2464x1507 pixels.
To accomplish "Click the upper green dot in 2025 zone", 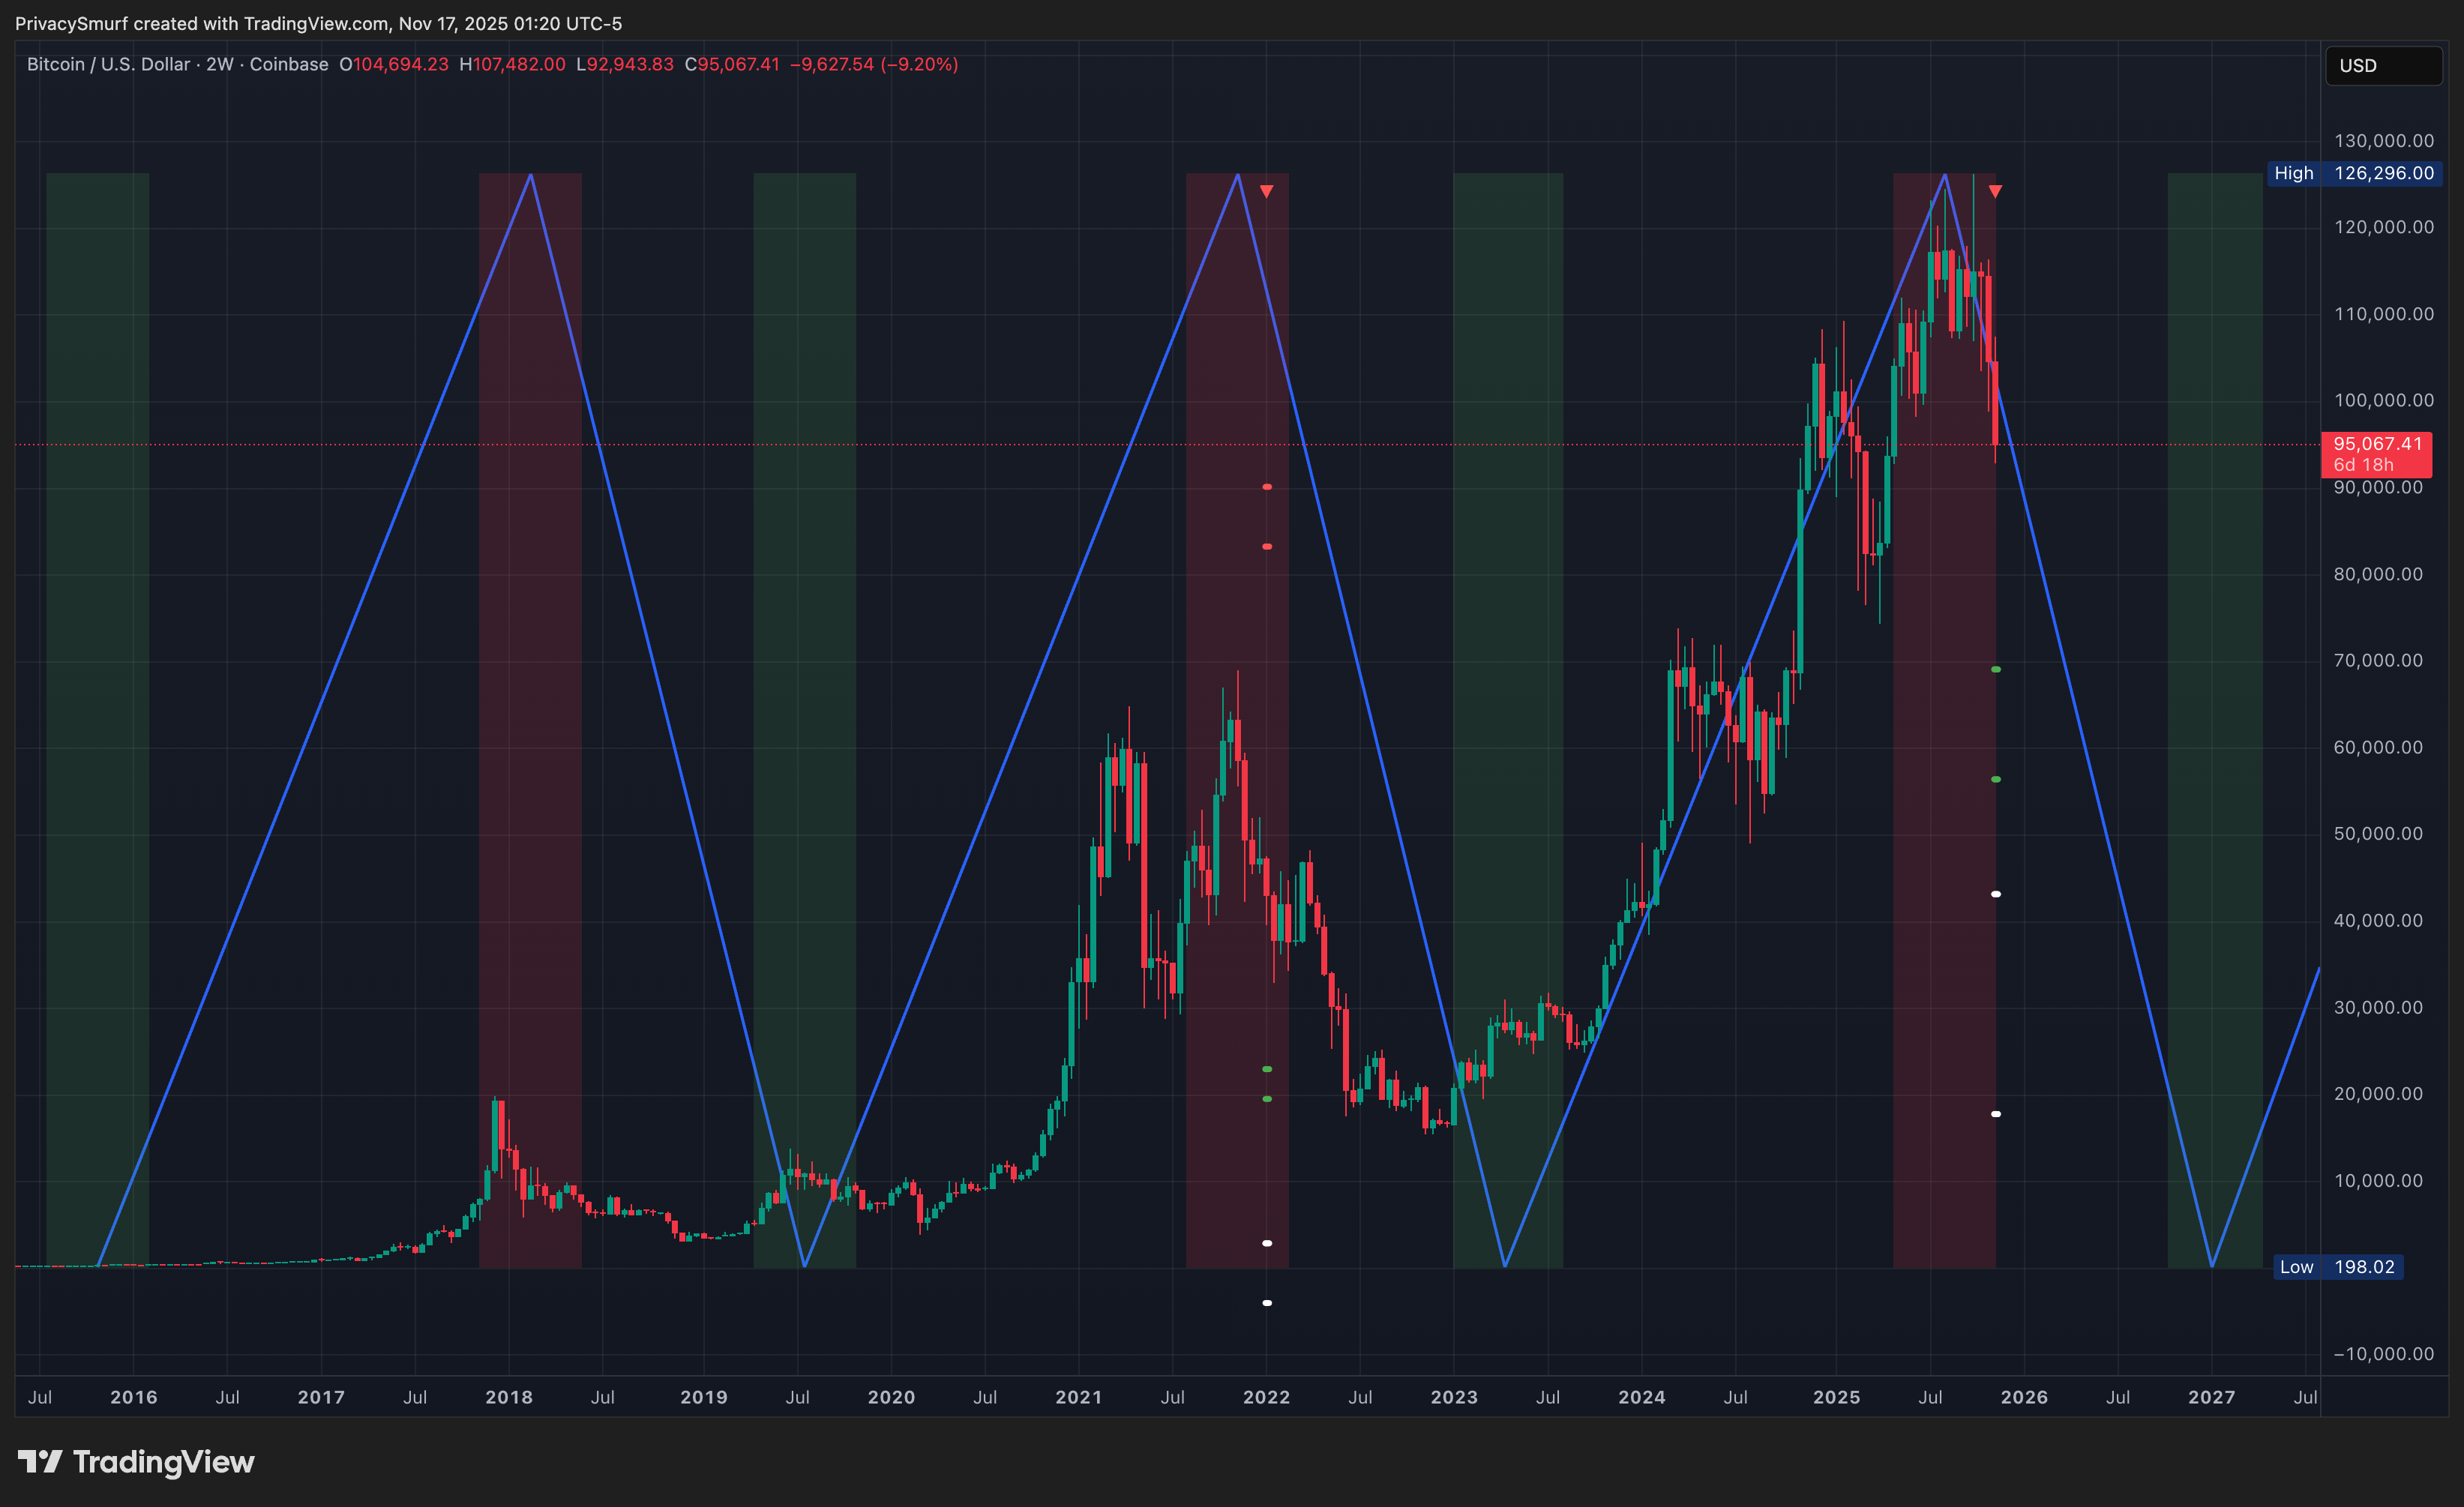I will click(1996, 669).
